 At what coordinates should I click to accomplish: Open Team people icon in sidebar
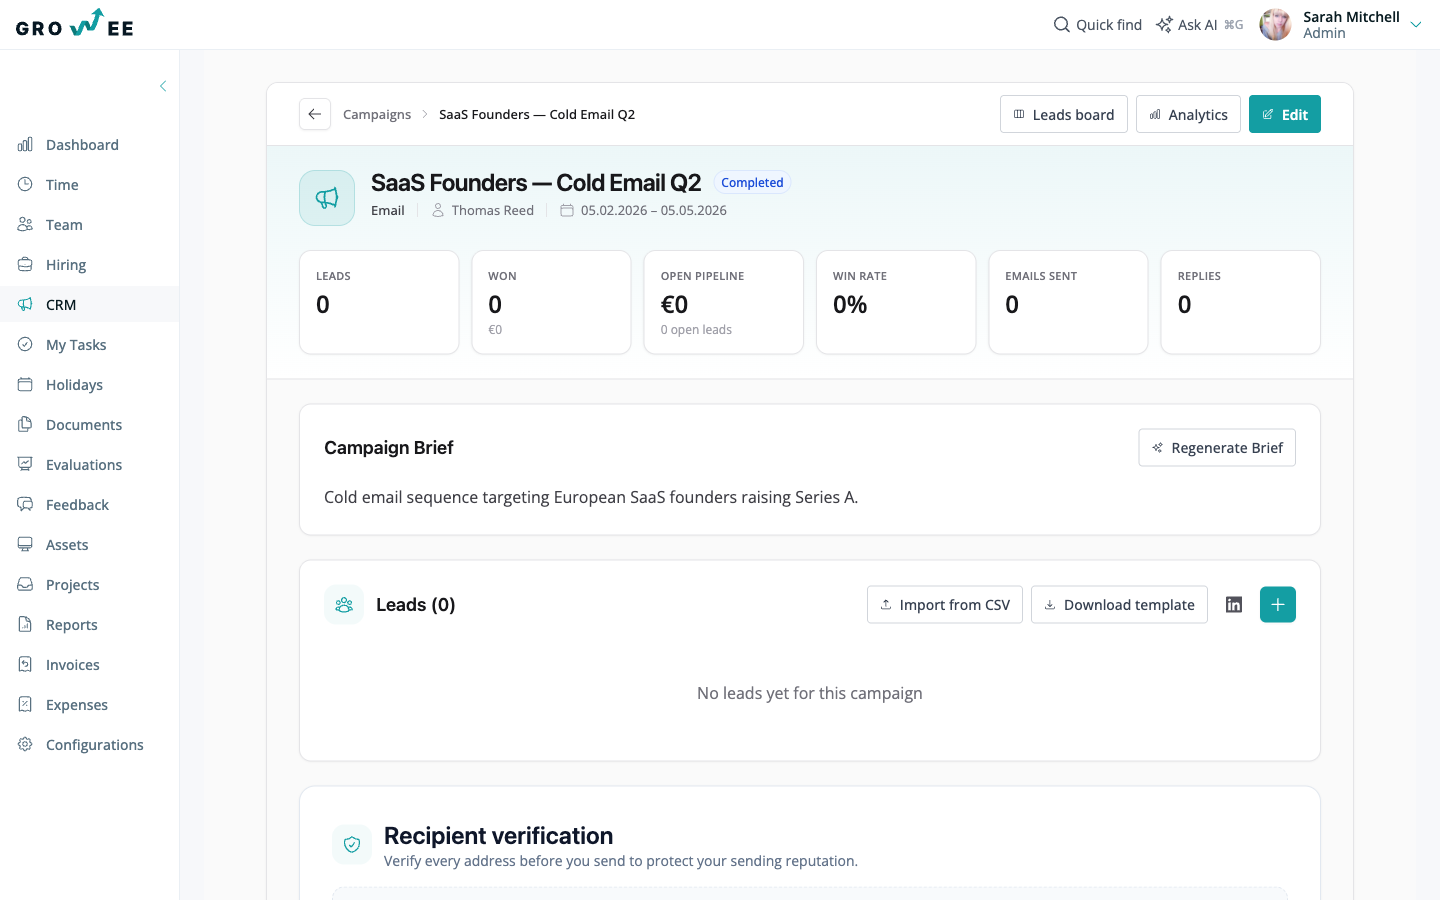coord(25,225)
